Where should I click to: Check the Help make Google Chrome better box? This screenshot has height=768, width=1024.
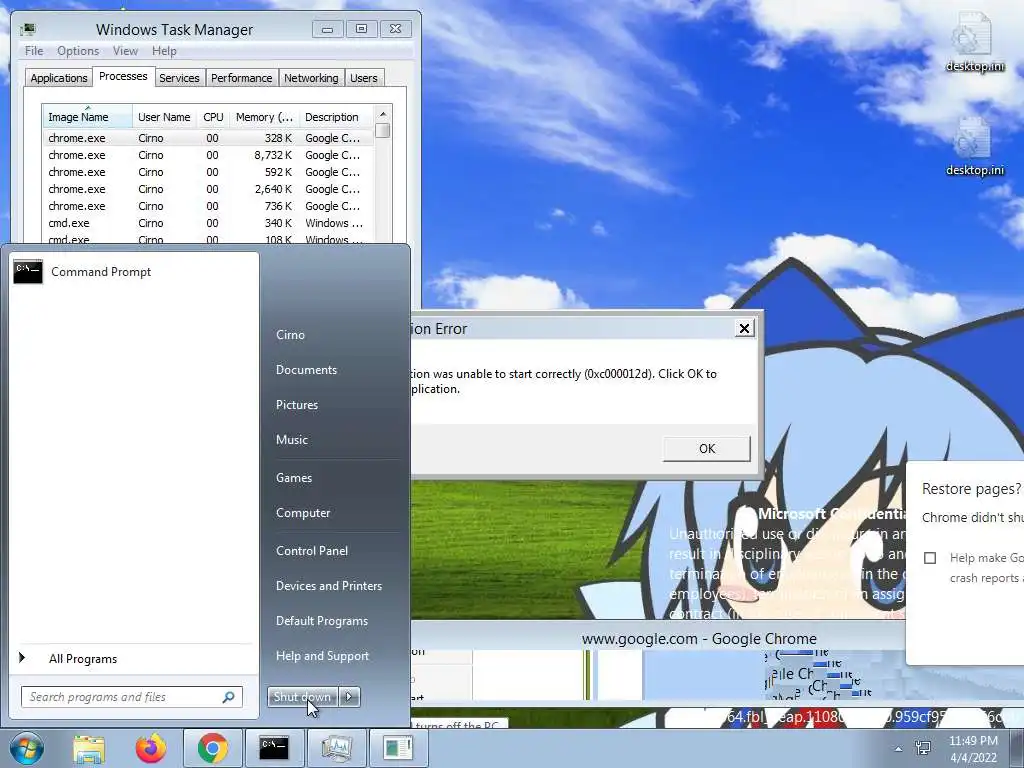930,558
